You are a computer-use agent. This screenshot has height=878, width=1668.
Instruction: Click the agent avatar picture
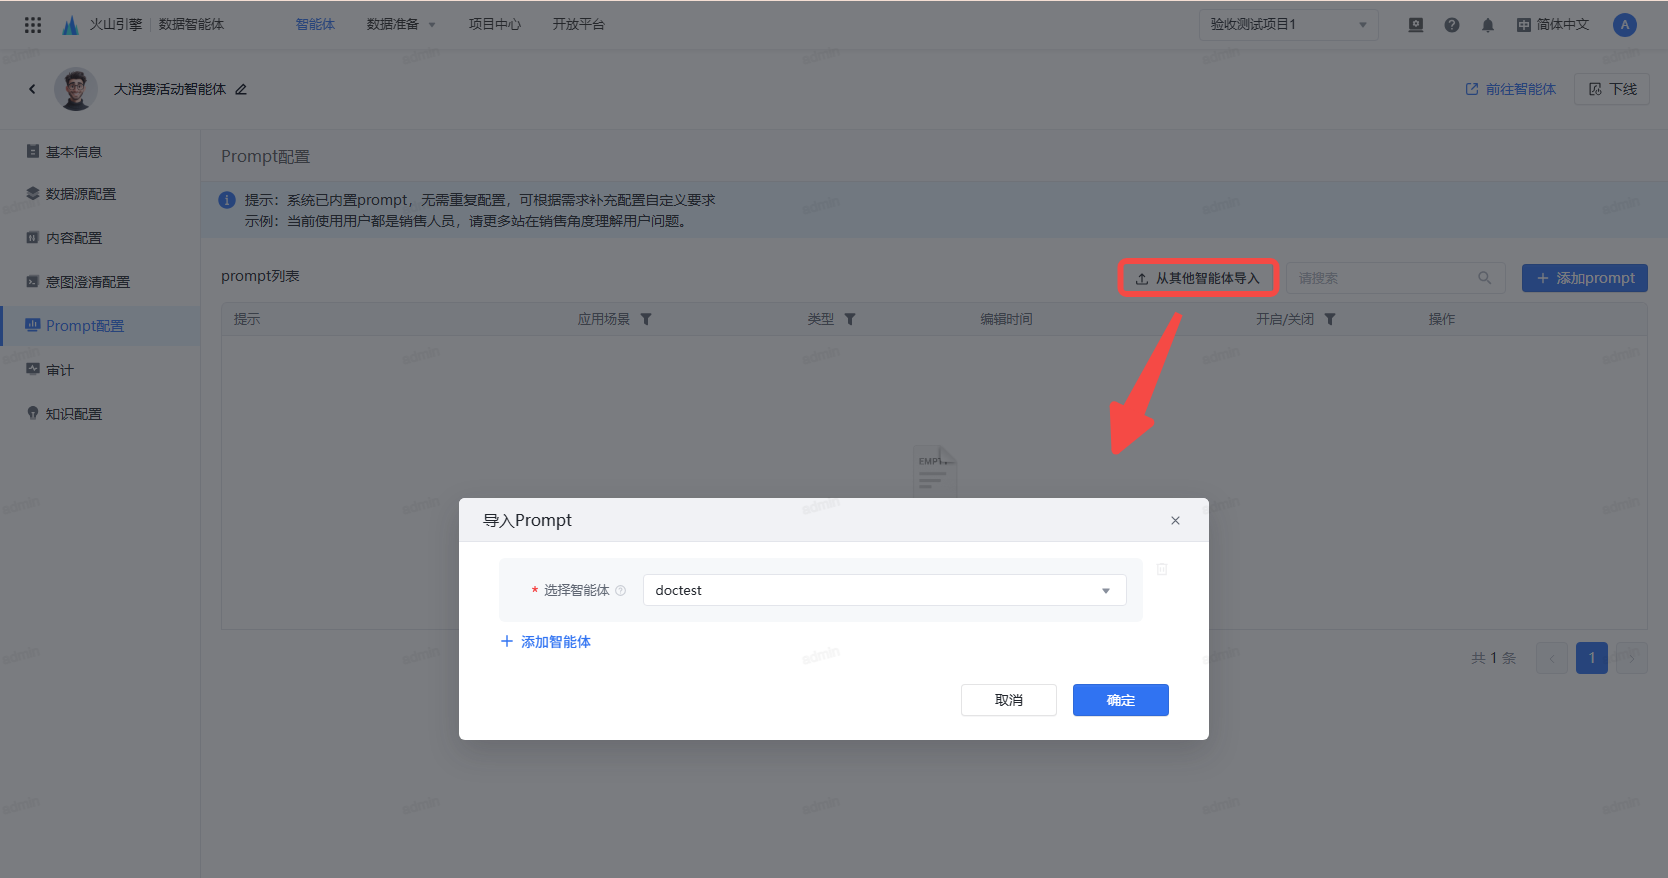75,89
